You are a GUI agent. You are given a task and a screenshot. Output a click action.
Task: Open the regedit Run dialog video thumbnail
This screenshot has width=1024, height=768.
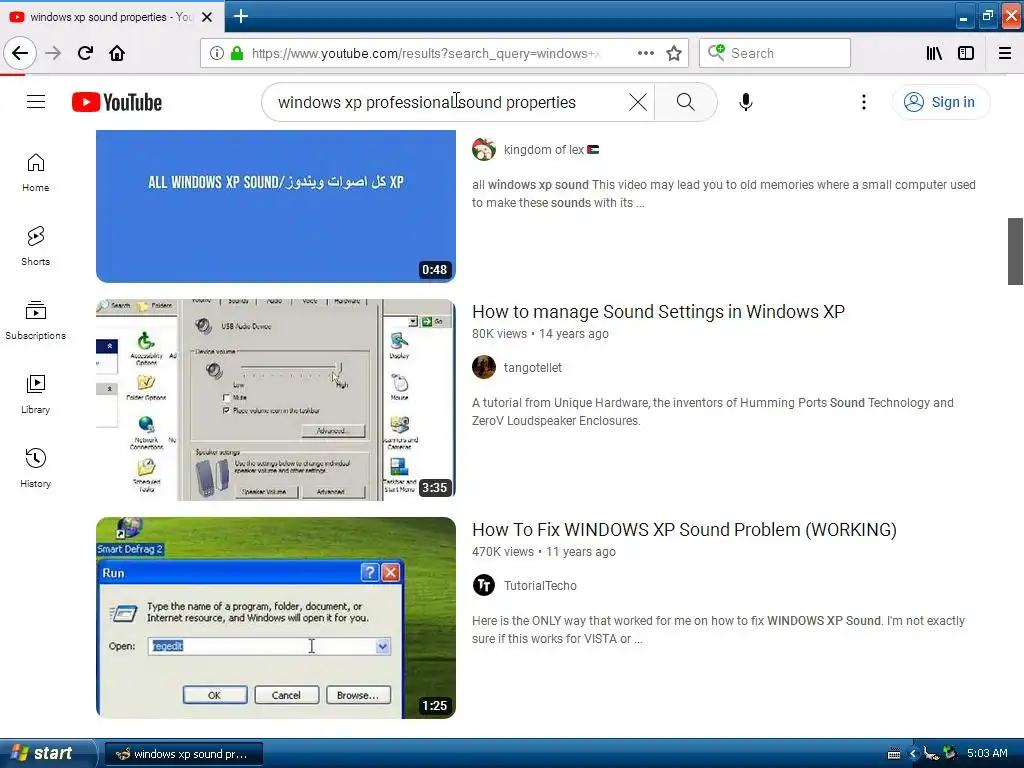pos(276,618)
